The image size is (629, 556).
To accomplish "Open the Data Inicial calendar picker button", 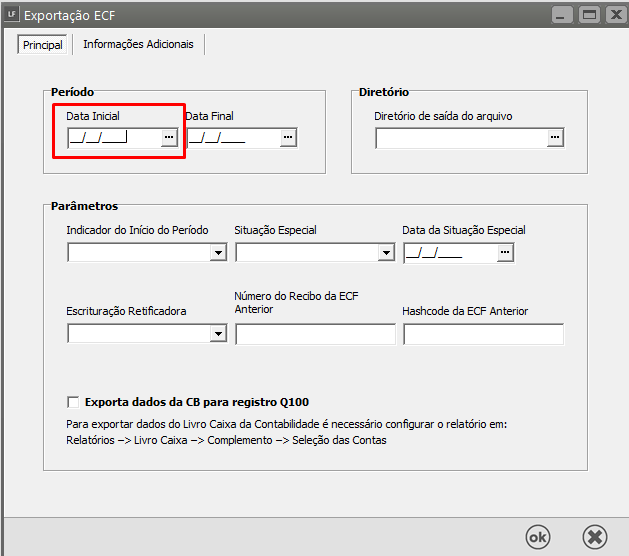I will coord(169,138).
